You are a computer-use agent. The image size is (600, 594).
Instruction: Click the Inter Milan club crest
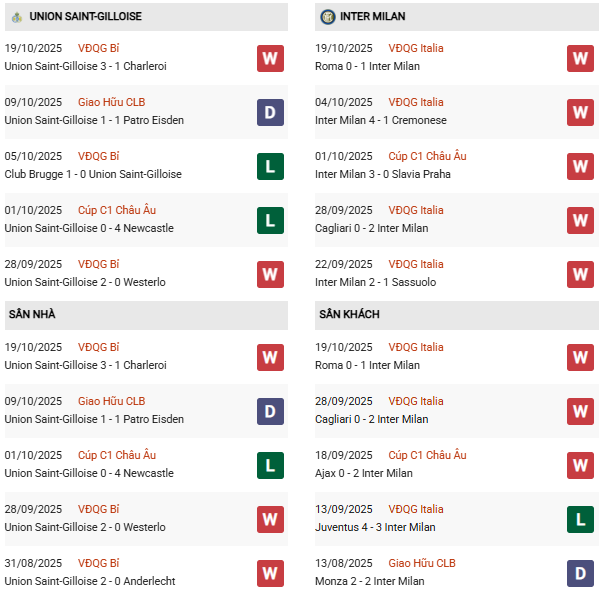(x=327, y=17)
